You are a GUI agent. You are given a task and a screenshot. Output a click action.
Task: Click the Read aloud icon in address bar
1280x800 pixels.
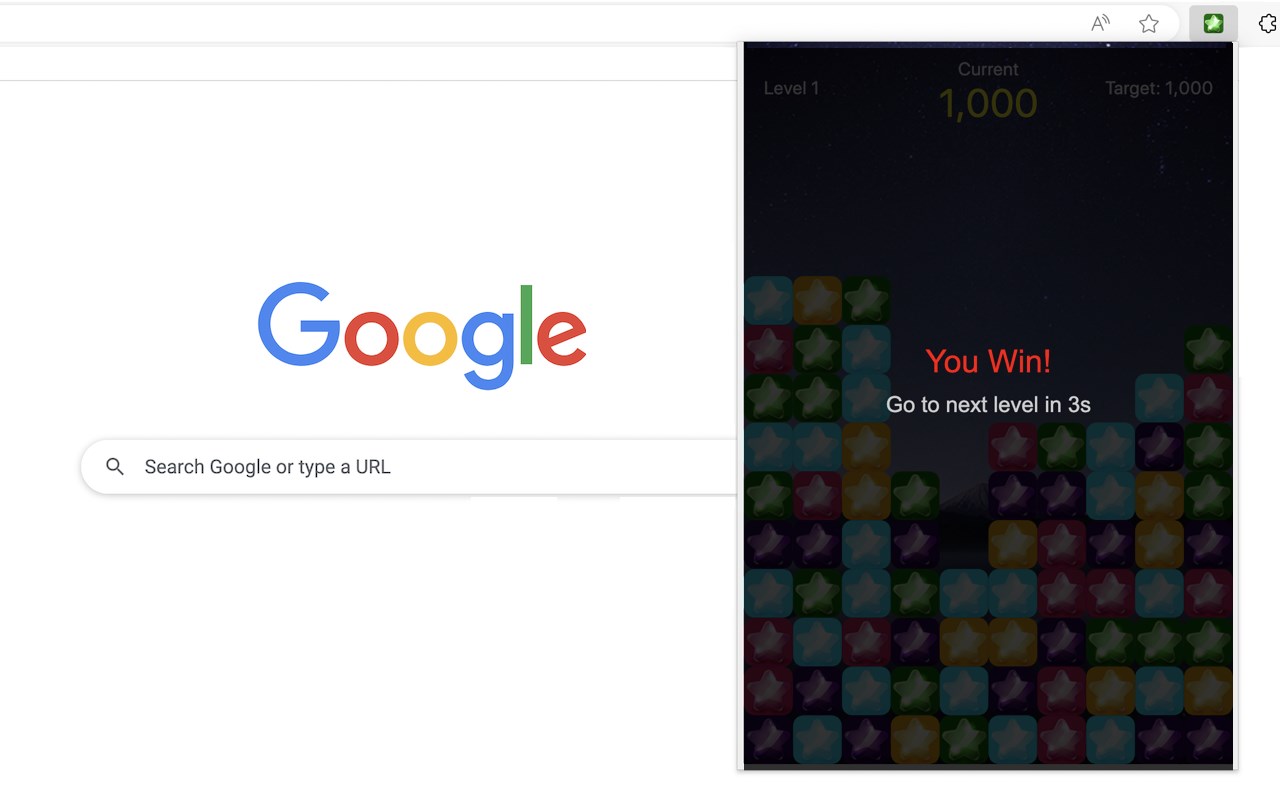tap(1100, 23)
